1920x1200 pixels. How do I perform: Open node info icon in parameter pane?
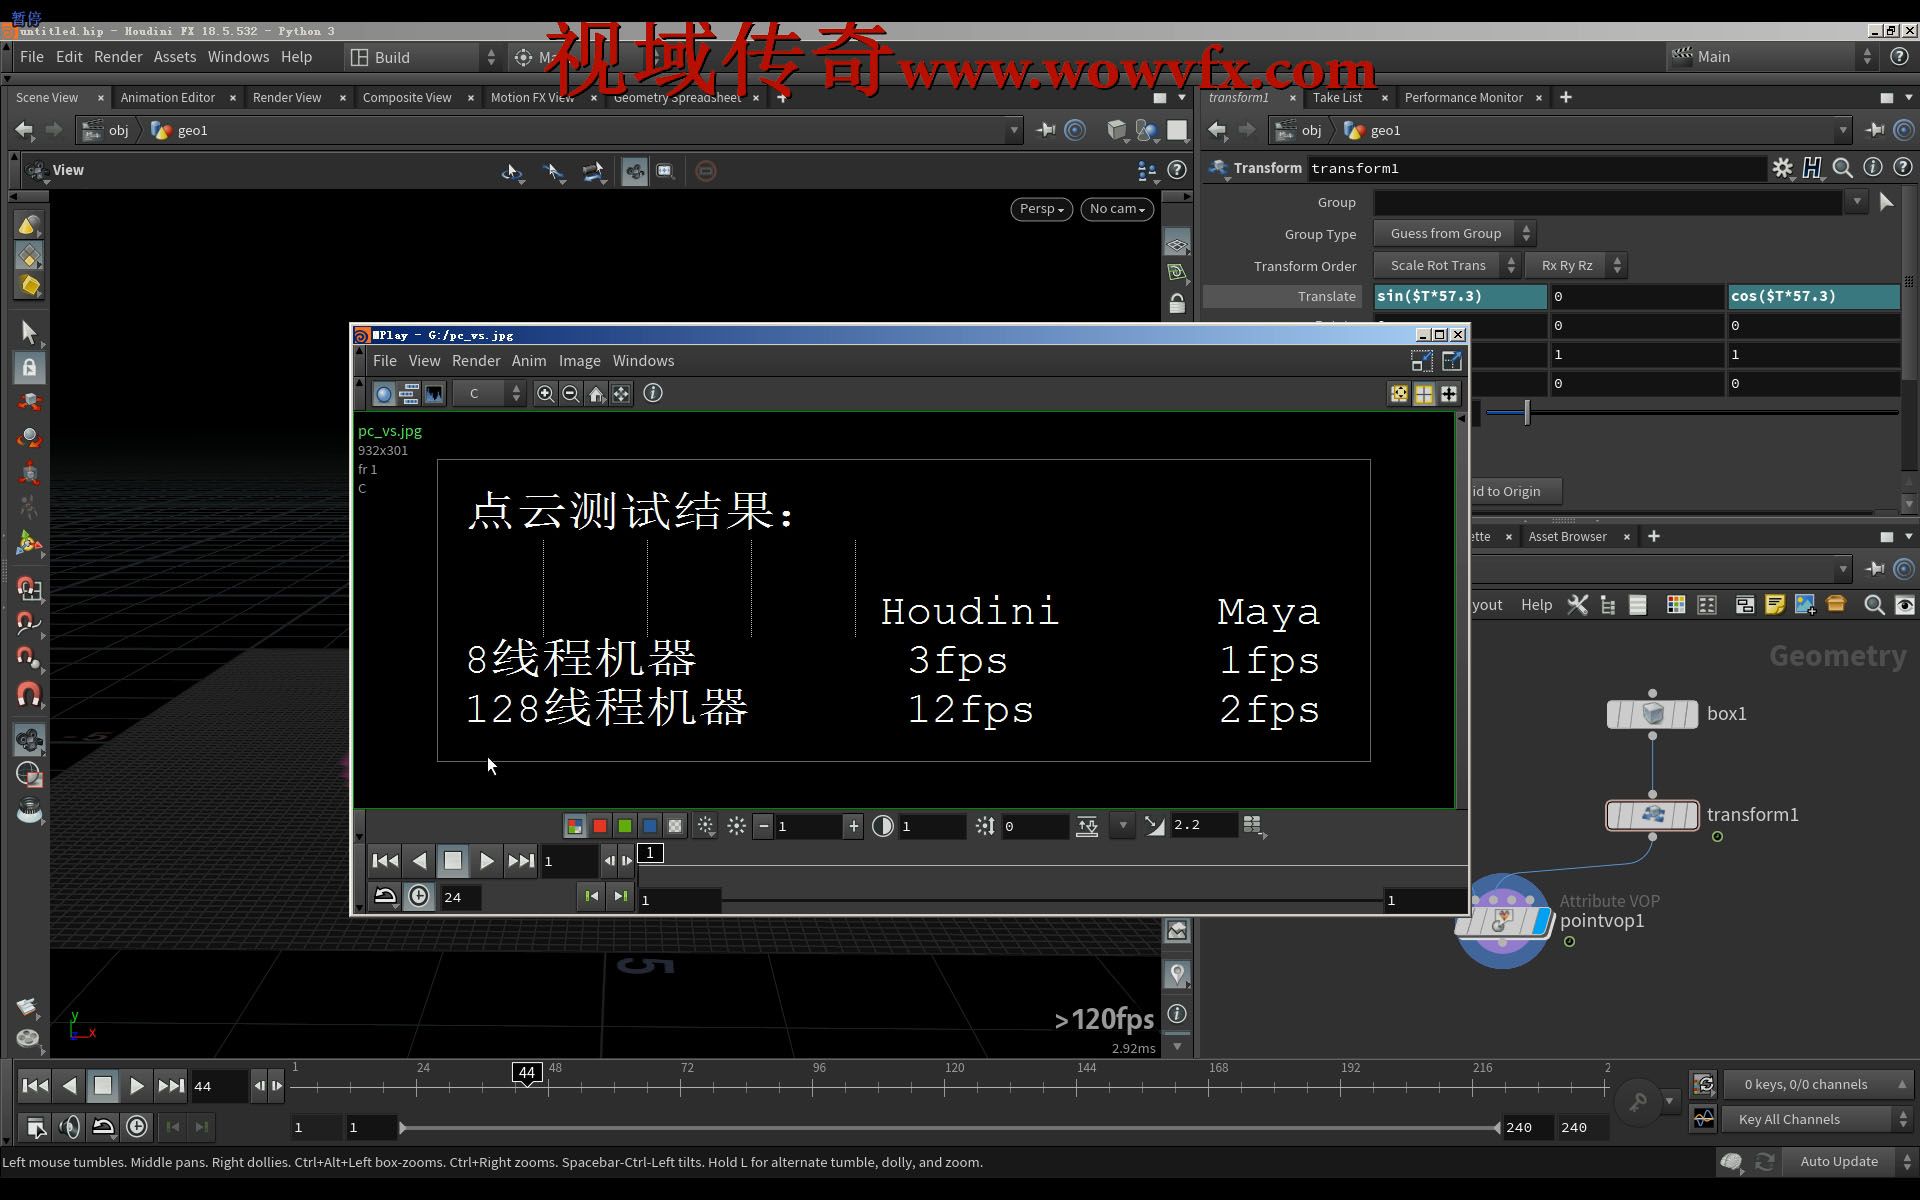coord(1873,168)
